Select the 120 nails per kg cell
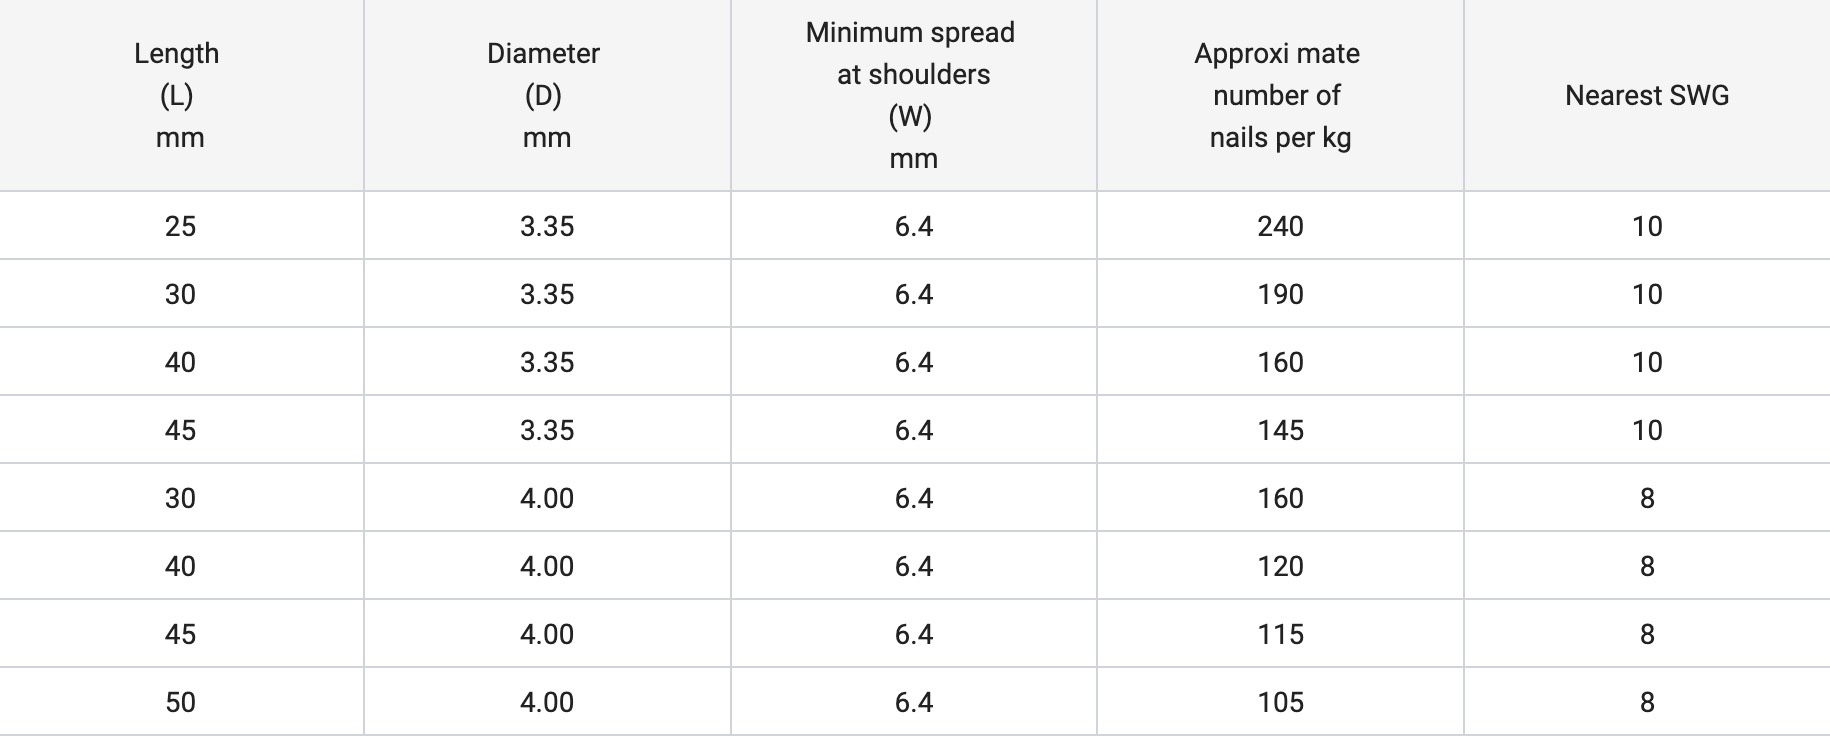 pos(1280,566)
